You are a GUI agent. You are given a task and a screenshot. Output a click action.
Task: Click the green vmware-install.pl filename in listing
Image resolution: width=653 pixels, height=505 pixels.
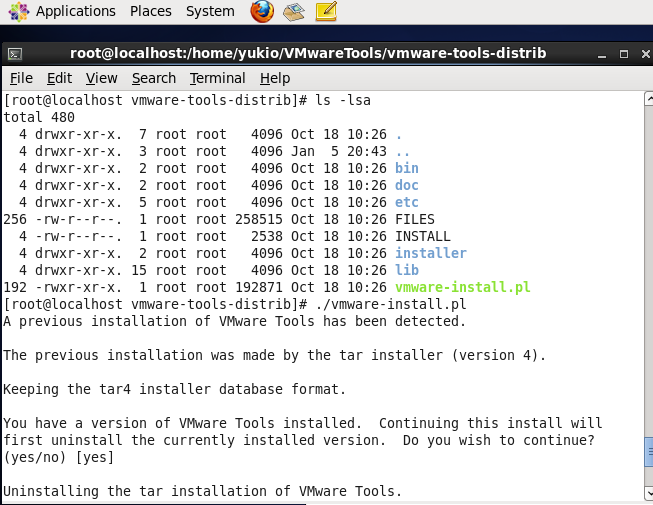(462, 288)
